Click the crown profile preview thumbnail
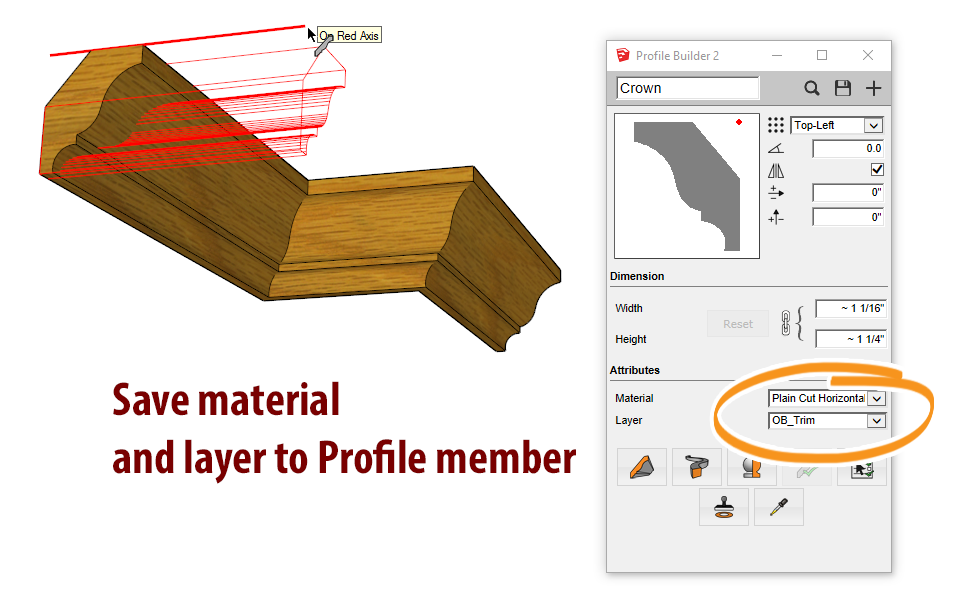The height and width of the screenshot is (611, 974). coord(686,186)
